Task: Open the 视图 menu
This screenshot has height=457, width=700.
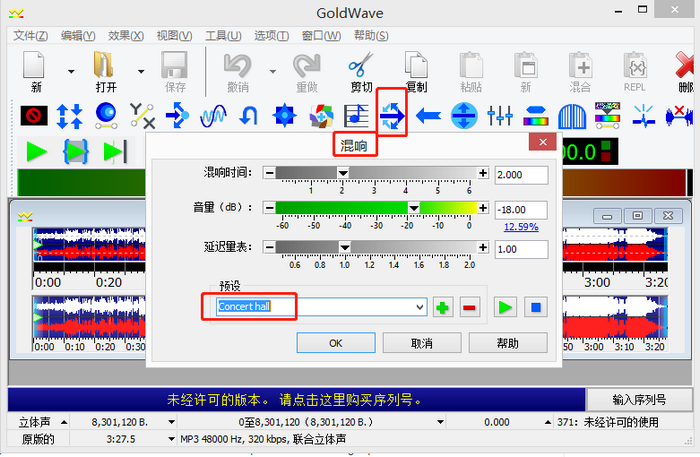Action: click(x=174, y=36)
